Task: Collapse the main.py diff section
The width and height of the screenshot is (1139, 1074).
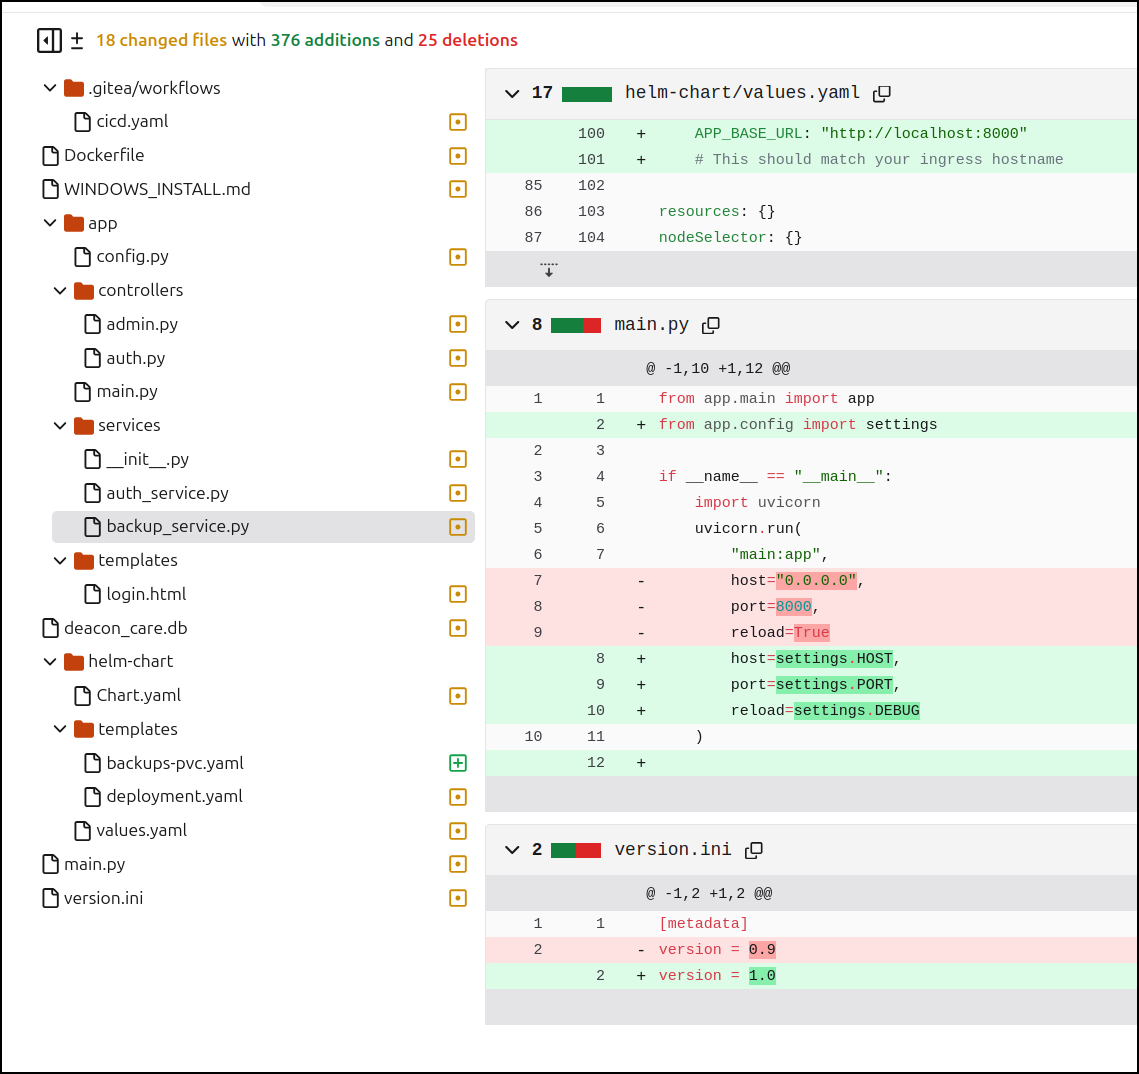Action: [512, 325]
